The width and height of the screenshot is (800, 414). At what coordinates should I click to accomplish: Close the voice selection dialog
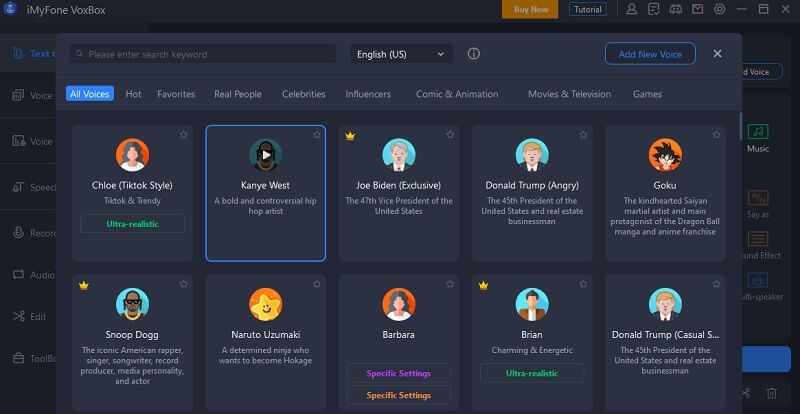coord(717,54)
